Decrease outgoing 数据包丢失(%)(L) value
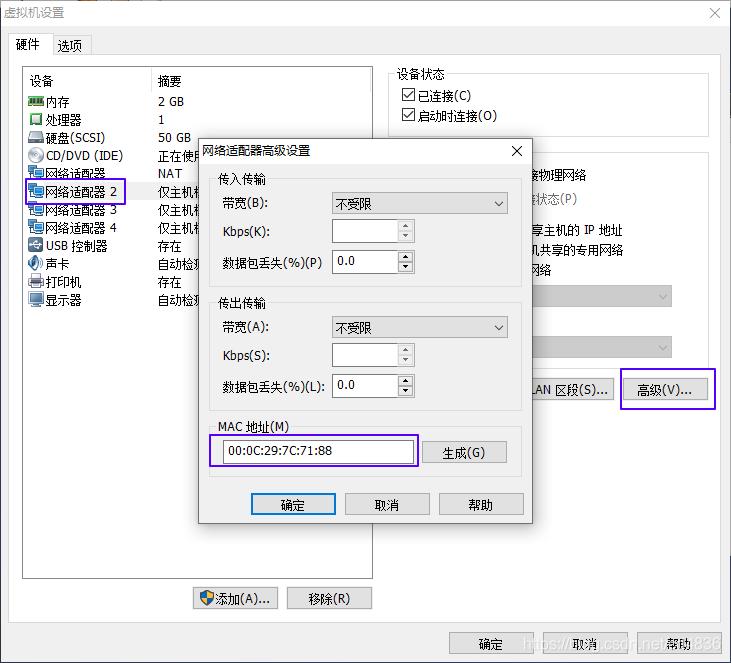This screenshot has width=731, height=663. tap(406, 391)
